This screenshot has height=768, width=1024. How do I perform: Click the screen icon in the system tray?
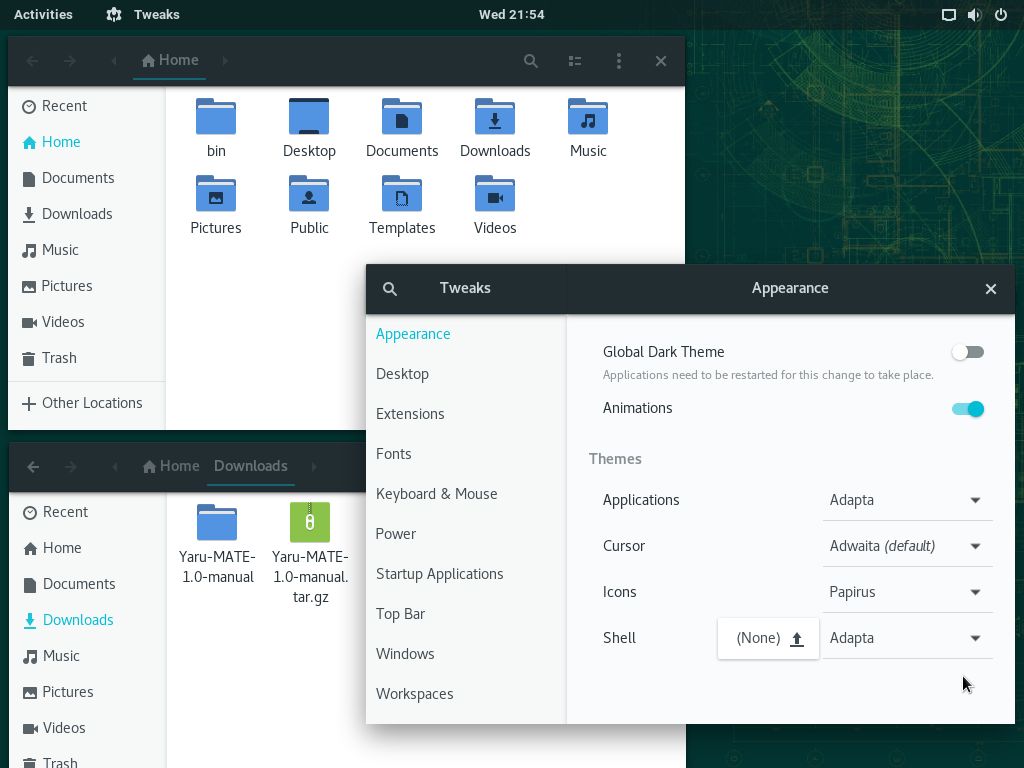(x=947, y=14)
